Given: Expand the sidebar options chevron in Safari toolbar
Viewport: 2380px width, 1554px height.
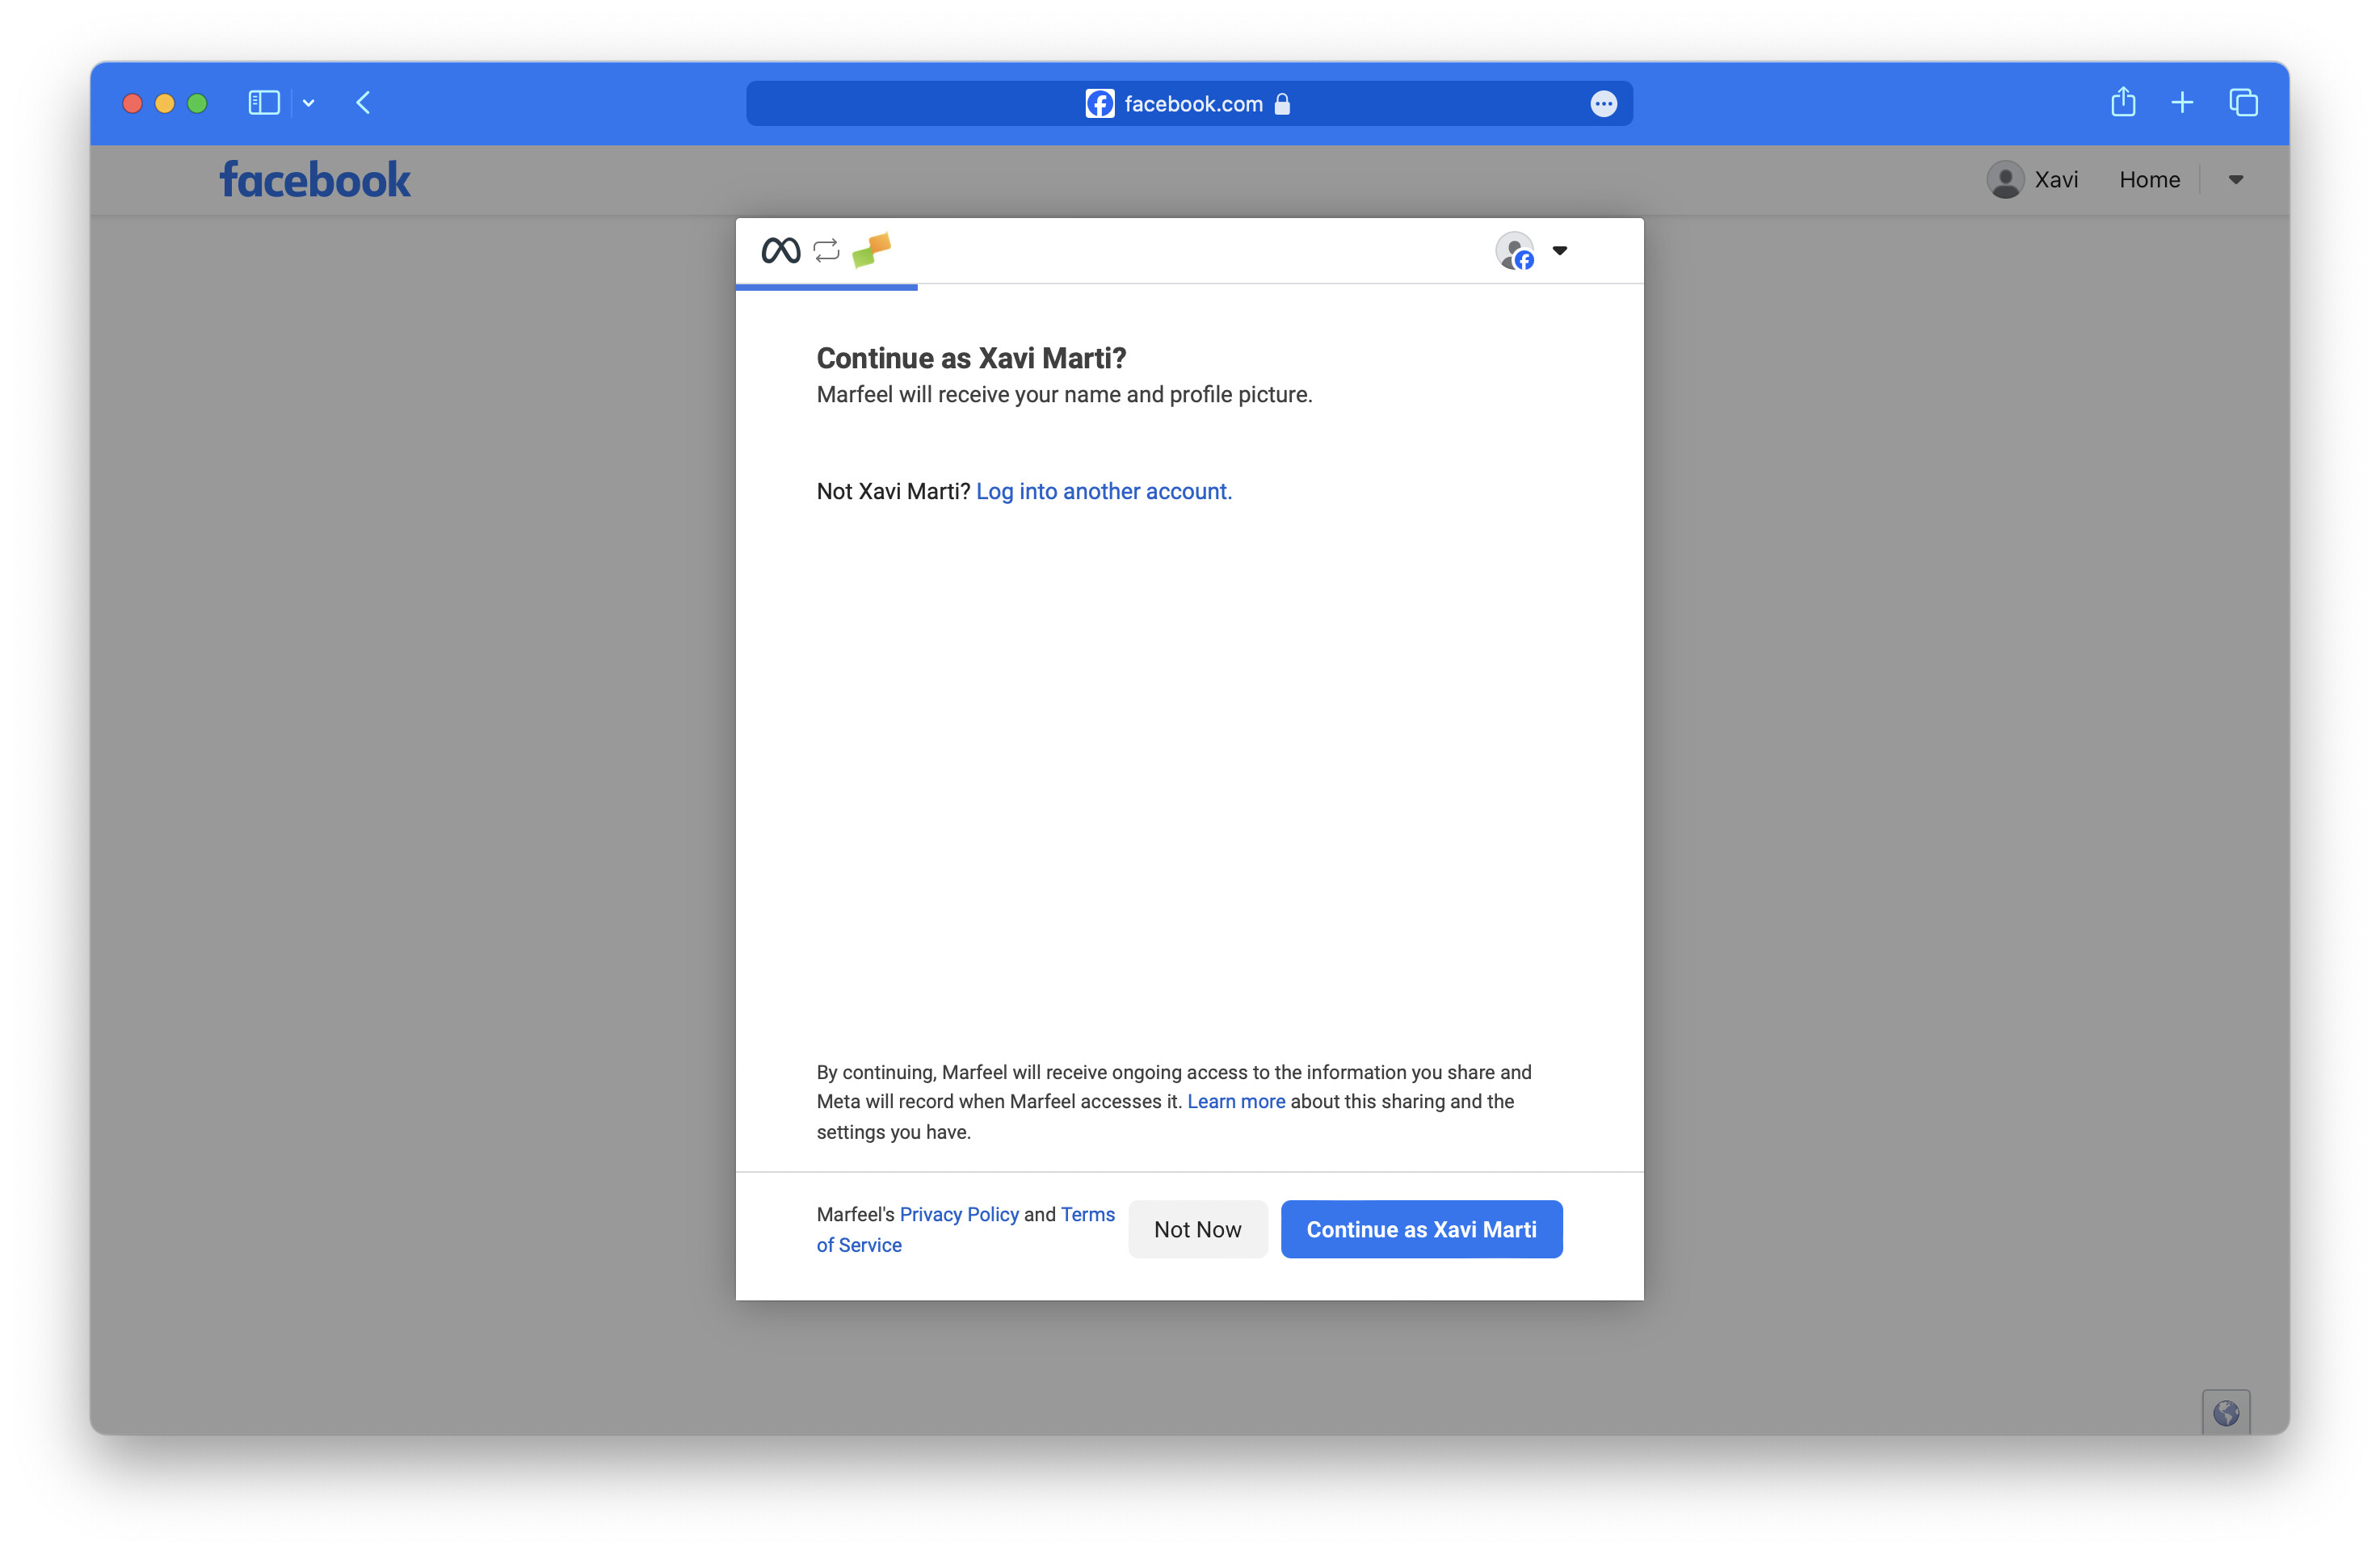Looking at the screenshot, I should click(307, 103).
